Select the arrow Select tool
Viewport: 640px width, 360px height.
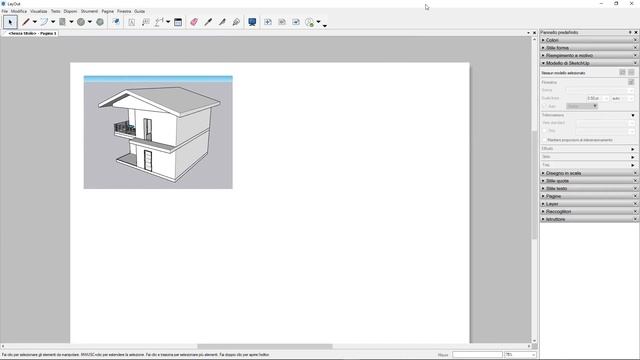[10, 22]
